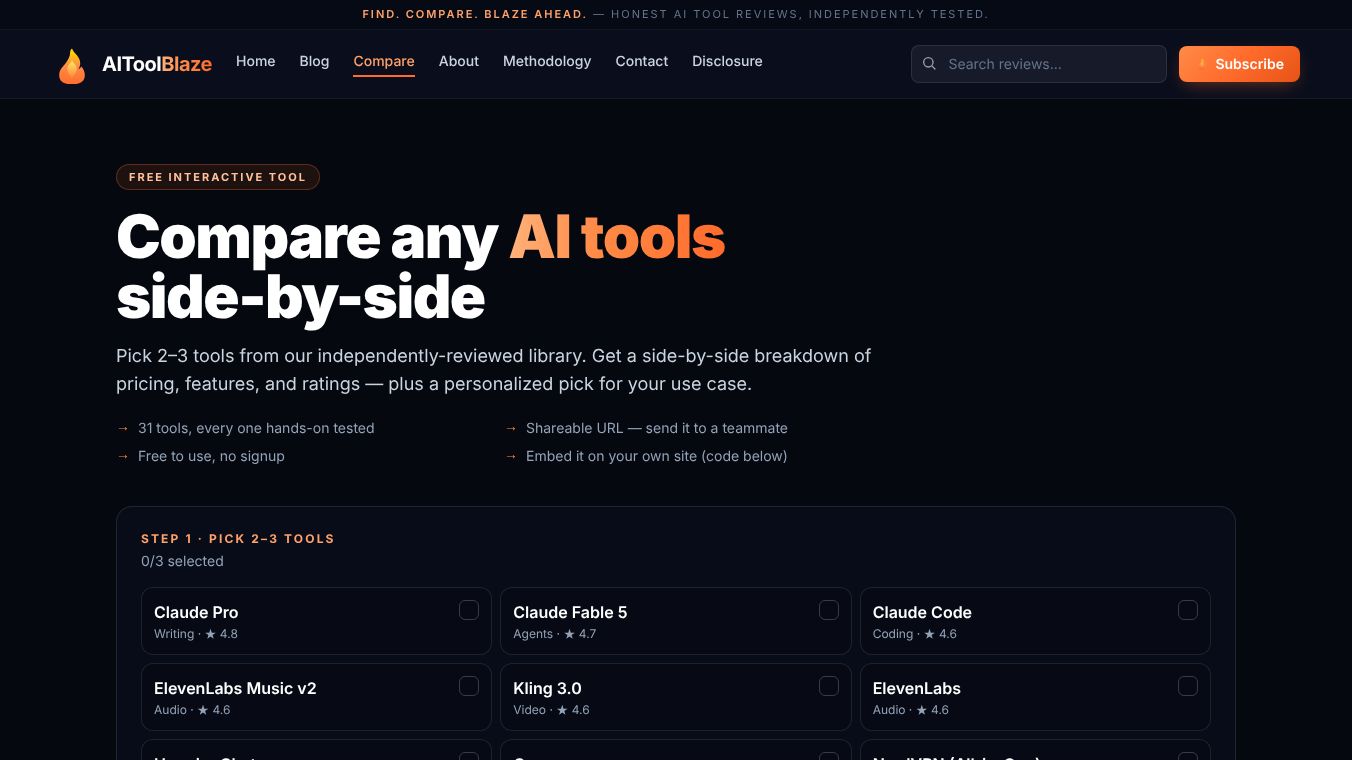Click the 'Writing · ★ 4.8' rating text
The image size is (1352, 760).
pyautogui.click(x=196, y=634)
